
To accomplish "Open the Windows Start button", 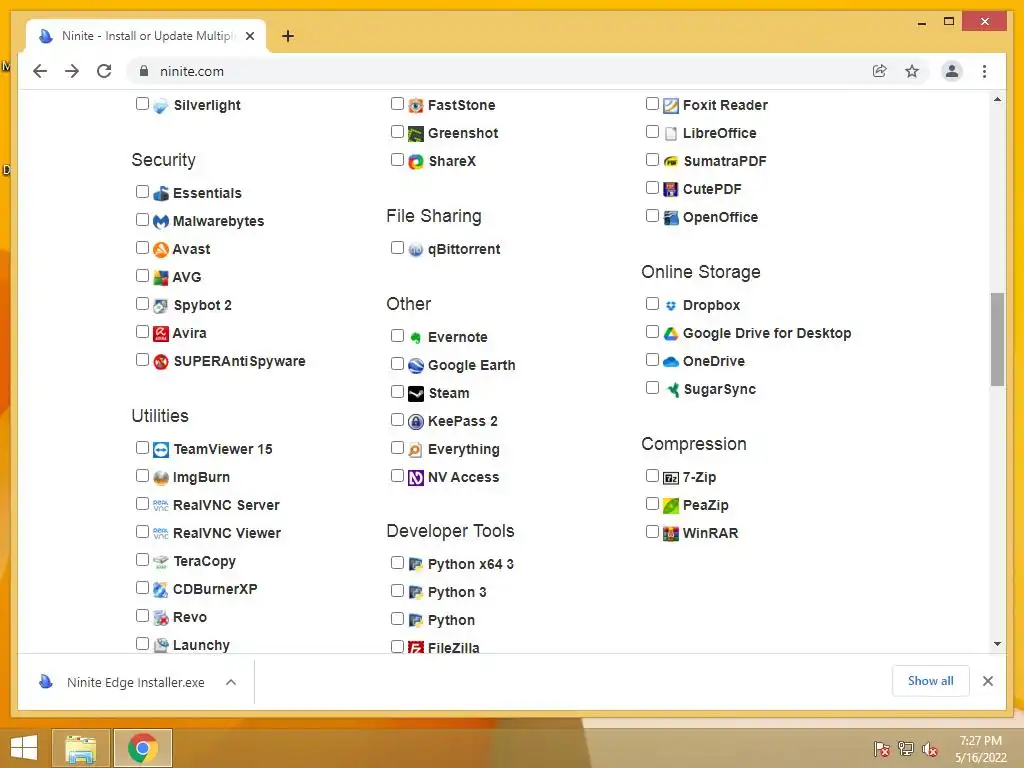I will point(24,748).
